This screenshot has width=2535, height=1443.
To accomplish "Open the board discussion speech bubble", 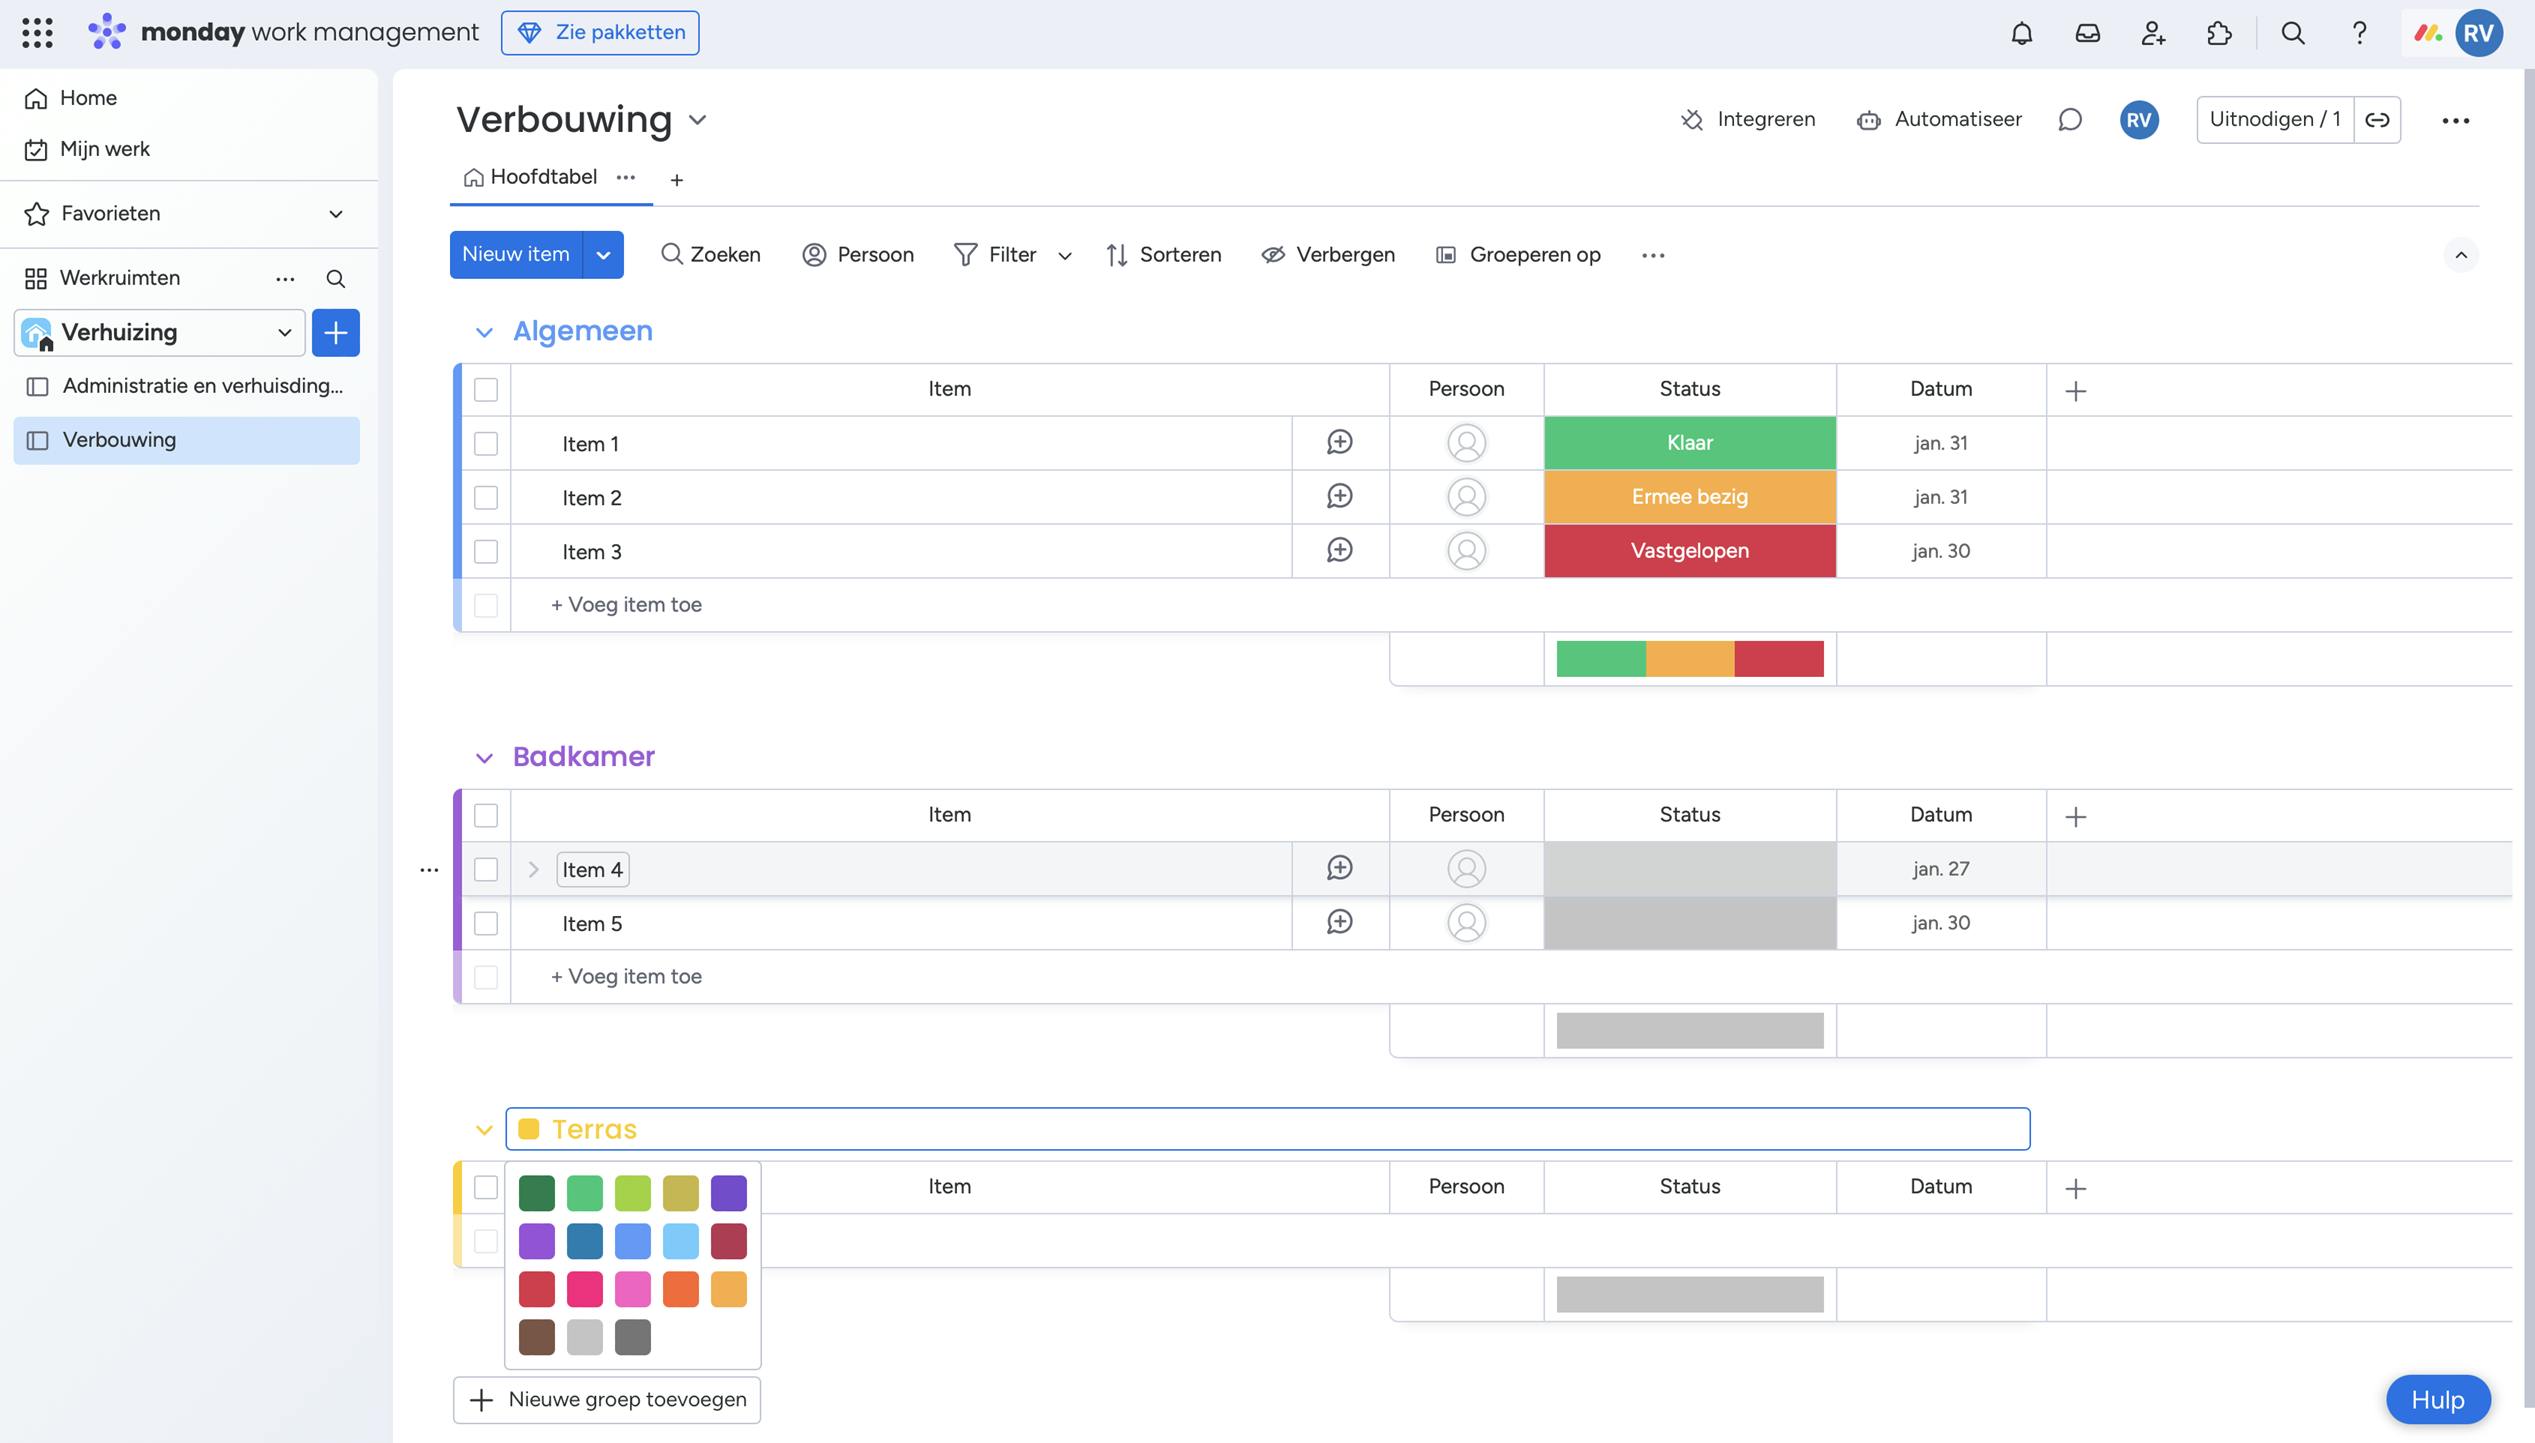I will 2070,120.
